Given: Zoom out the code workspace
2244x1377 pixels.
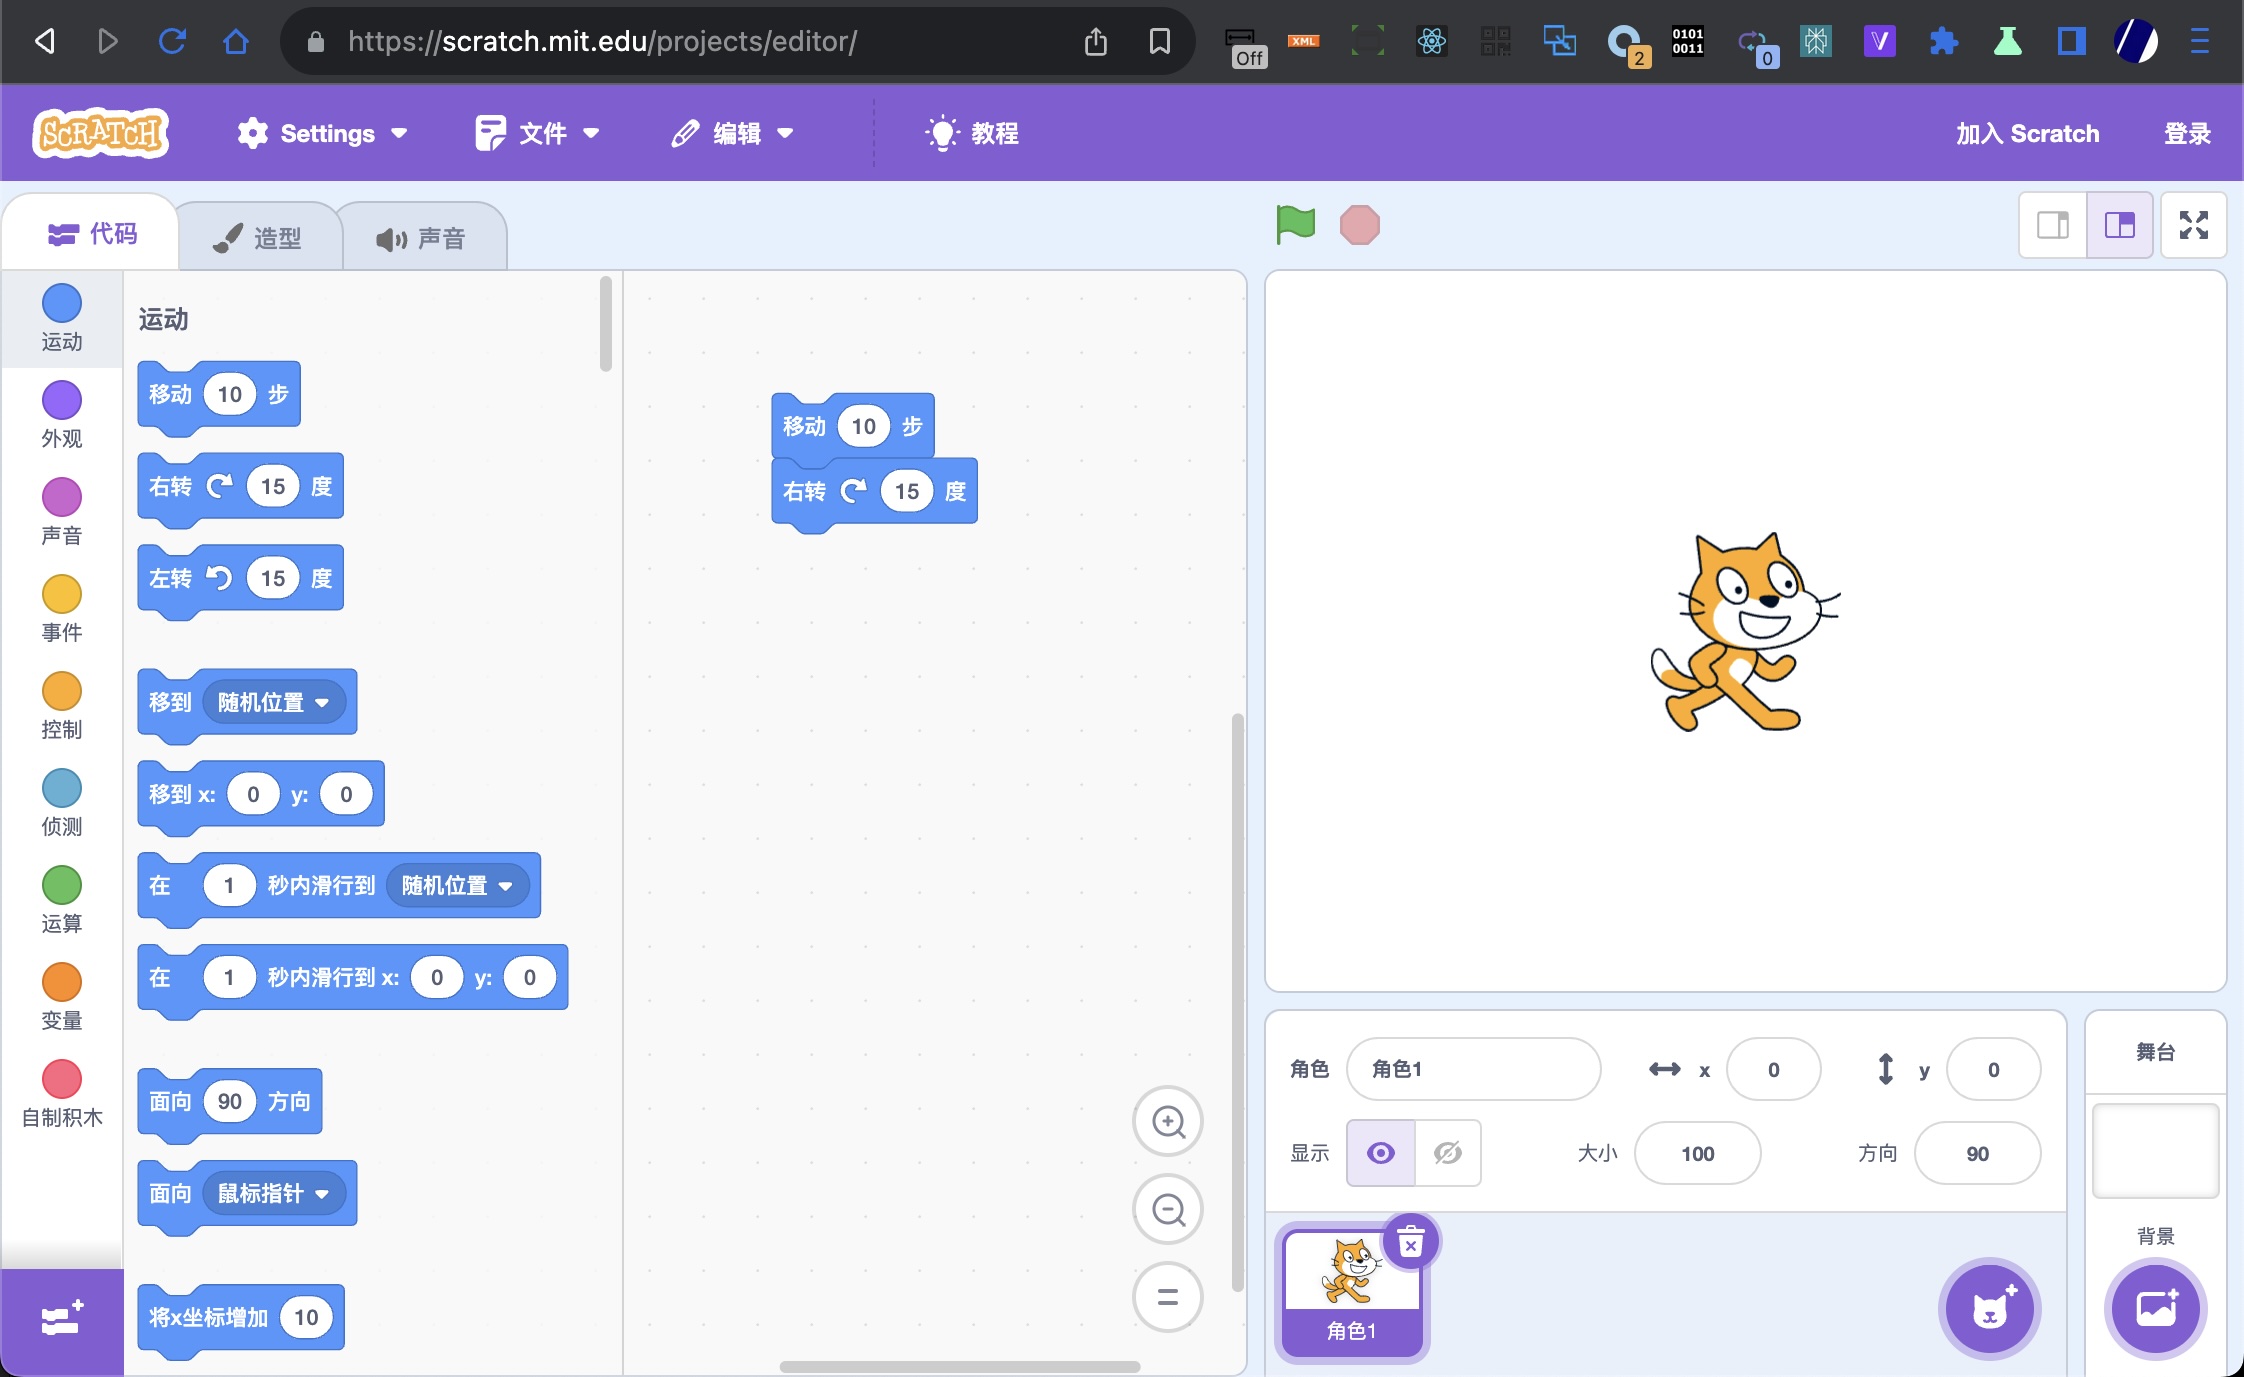Looking at the screenshot, I should click(x=1168, y=1210).
